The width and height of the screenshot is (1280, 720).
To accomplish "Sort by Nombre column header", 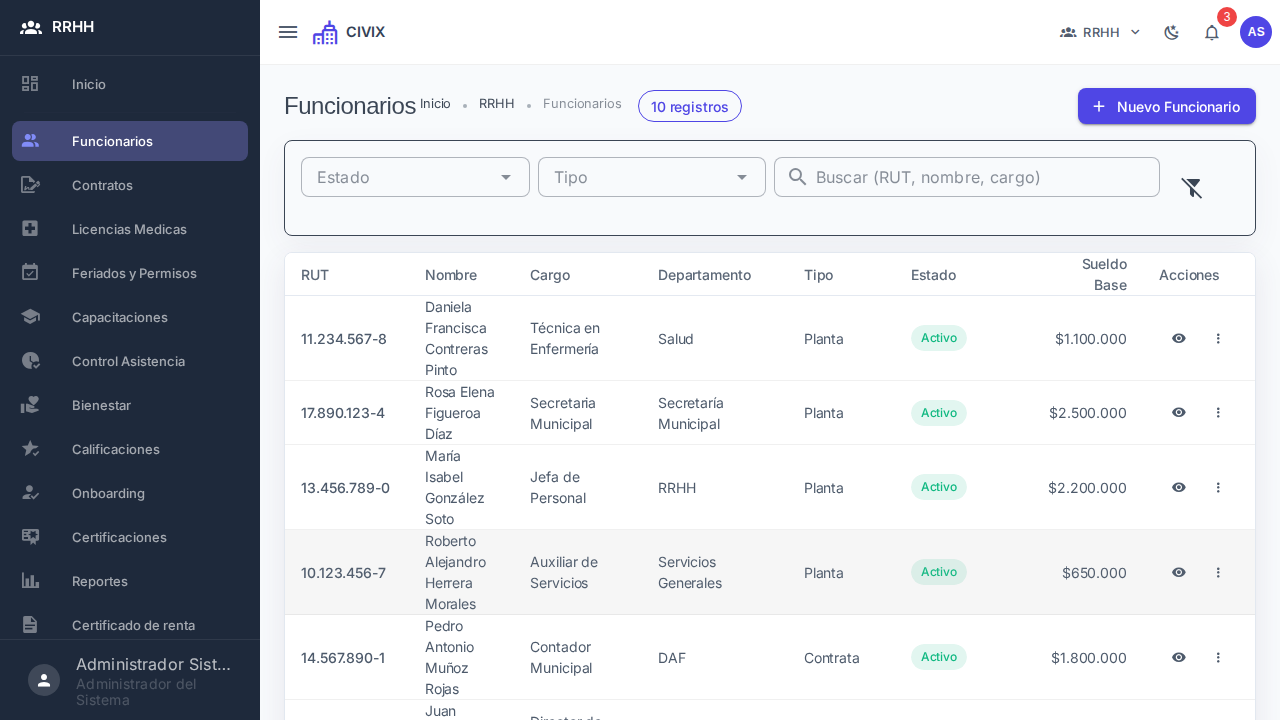I will tap(451, 275).
